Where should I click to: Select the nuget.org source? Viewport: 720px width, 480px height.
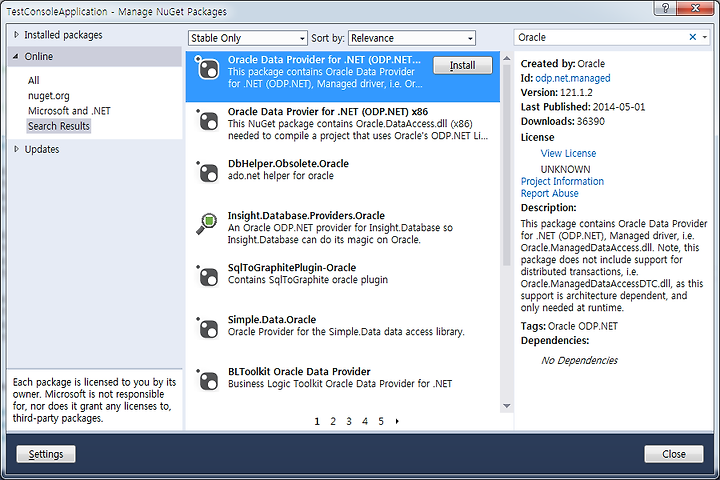click(49, 96)
